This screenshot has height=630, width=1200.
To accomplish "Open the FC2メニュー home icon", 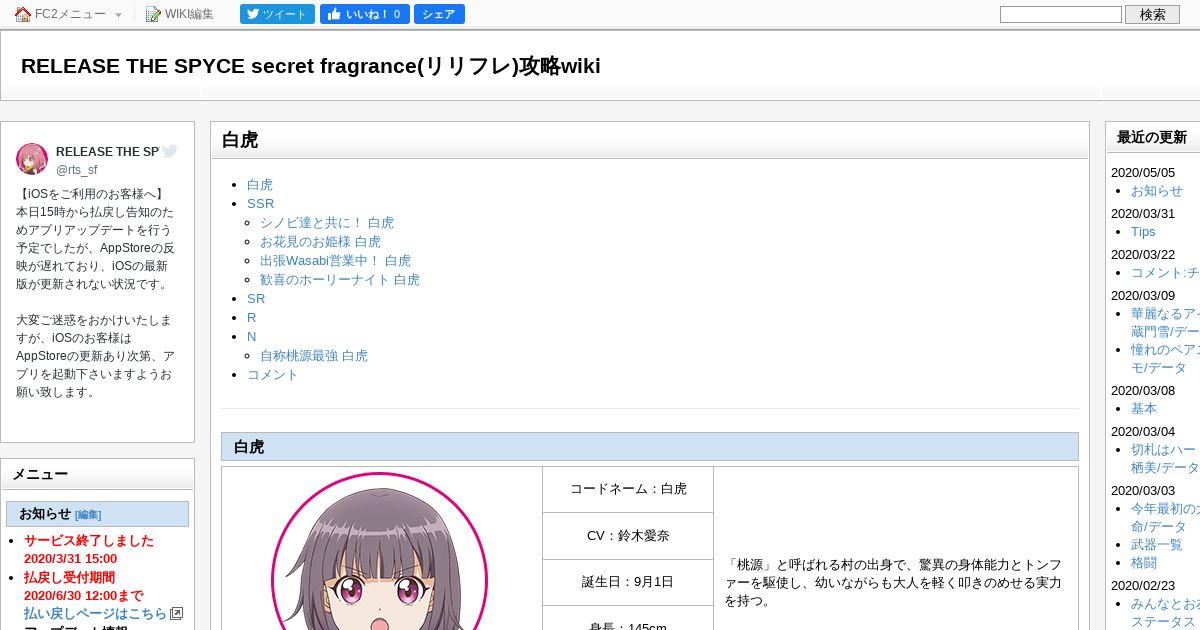I will click(x=23, y=14).
